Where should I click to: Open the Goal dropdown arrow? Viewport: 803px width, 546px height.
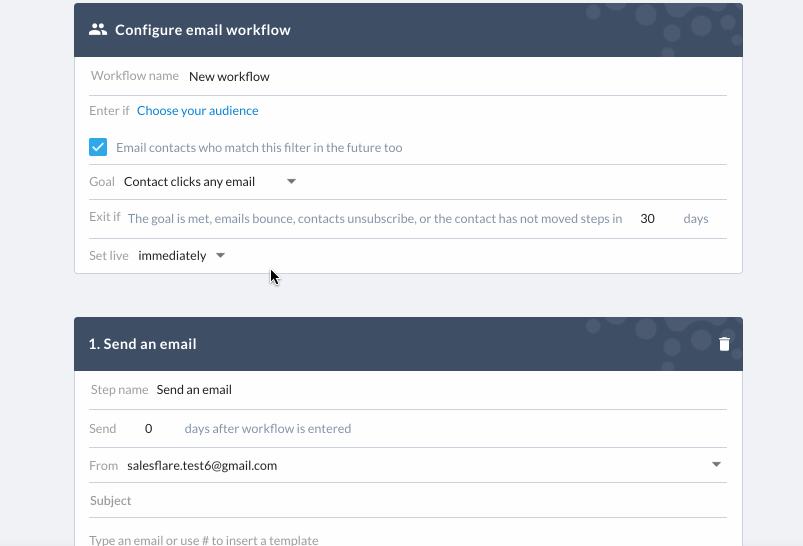pos(291,181)
